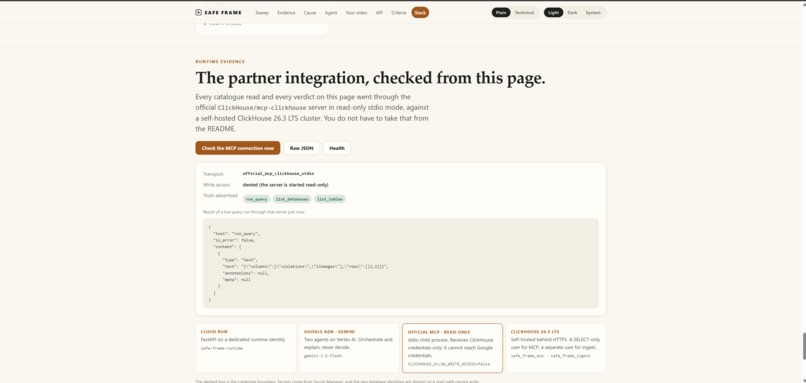Image resolution: width=806 pixels, height=383 pixels.
Task: Open the ClickHouse 26.3 LTS card
Action: click(x=556, y=348)
